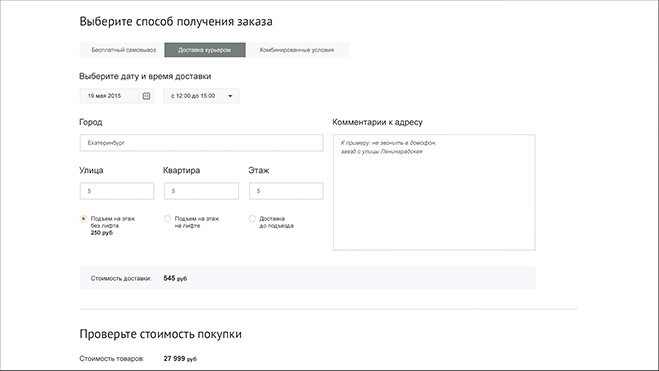Click the "Доставка до подъезда" label text
Image resolution: width=659 pixels, height=371 pixels.
276,222
